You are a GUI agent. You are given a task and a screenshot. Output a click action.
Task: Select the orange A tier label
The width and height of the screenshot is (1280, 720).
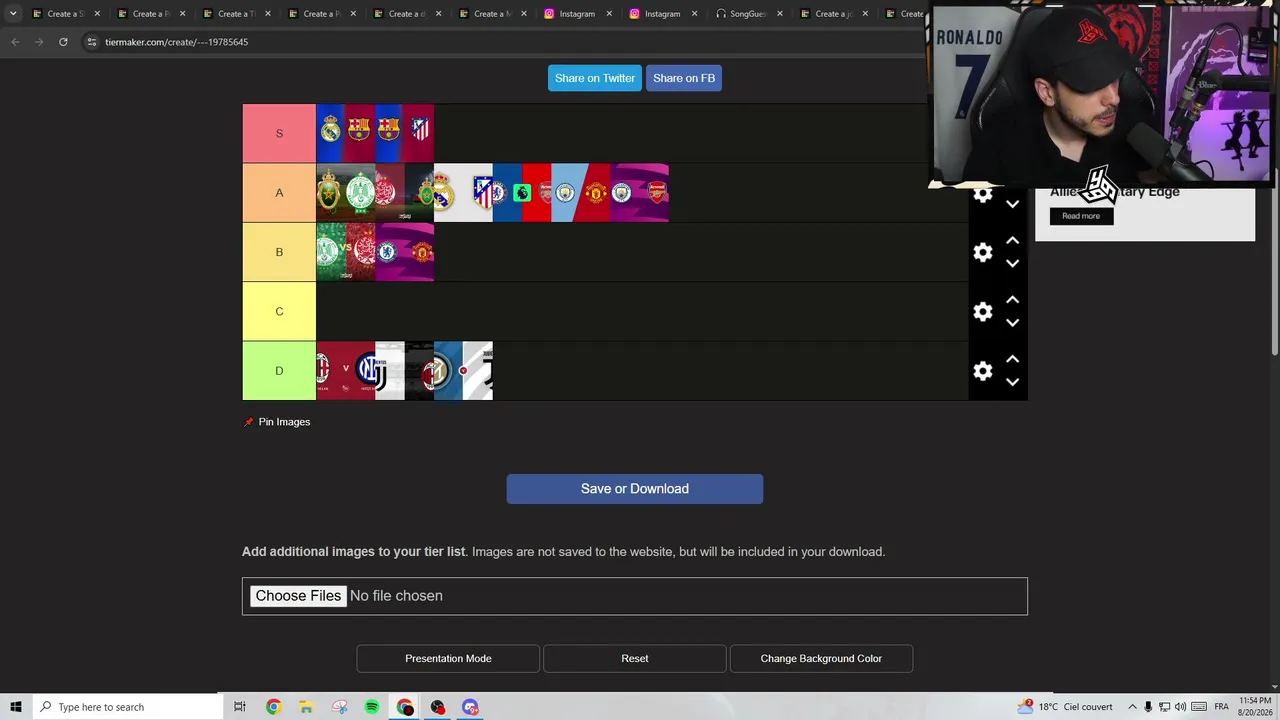279,192
